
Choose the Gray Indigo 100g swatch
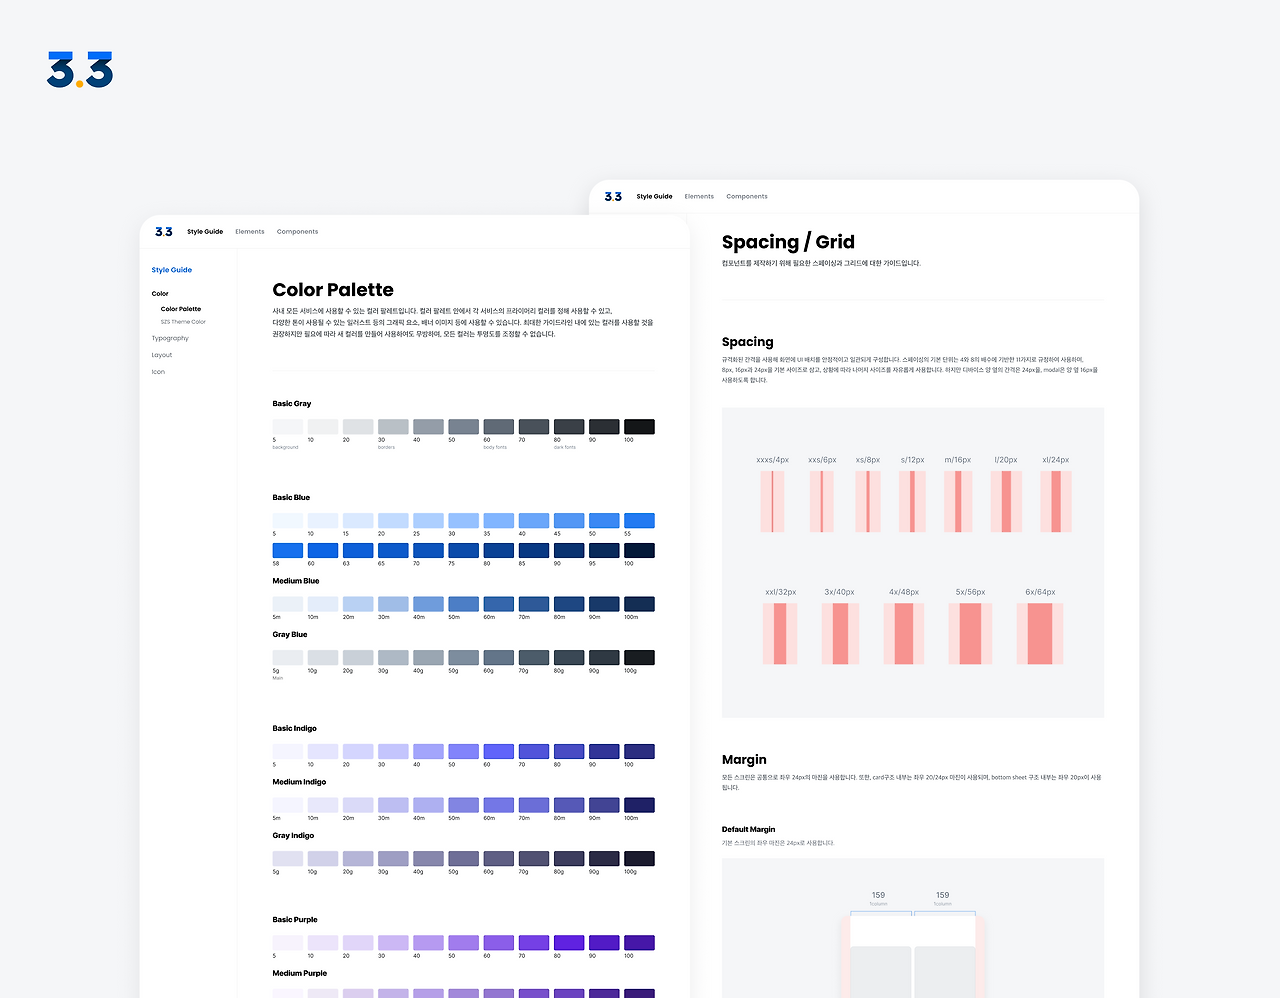click(x=639, y=859)
